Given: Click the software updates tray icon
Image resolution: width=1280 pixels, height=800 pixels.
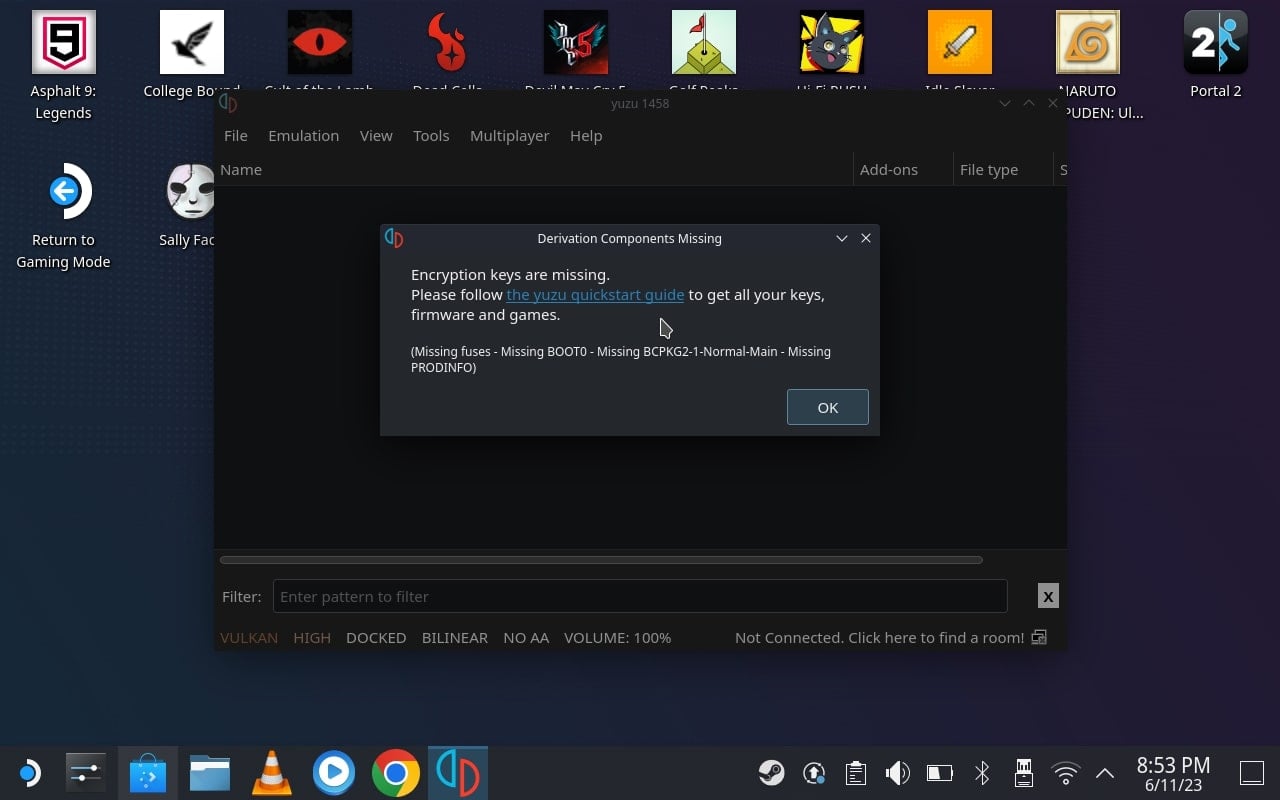Looking at the screenshot, I should pyautogui.click(x=813, y=773).
